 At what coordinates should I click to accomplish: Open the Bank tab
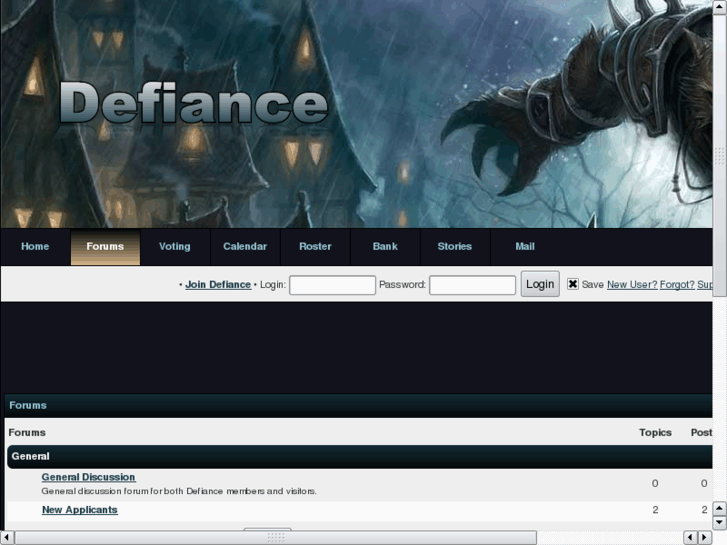tap(385, 246)
